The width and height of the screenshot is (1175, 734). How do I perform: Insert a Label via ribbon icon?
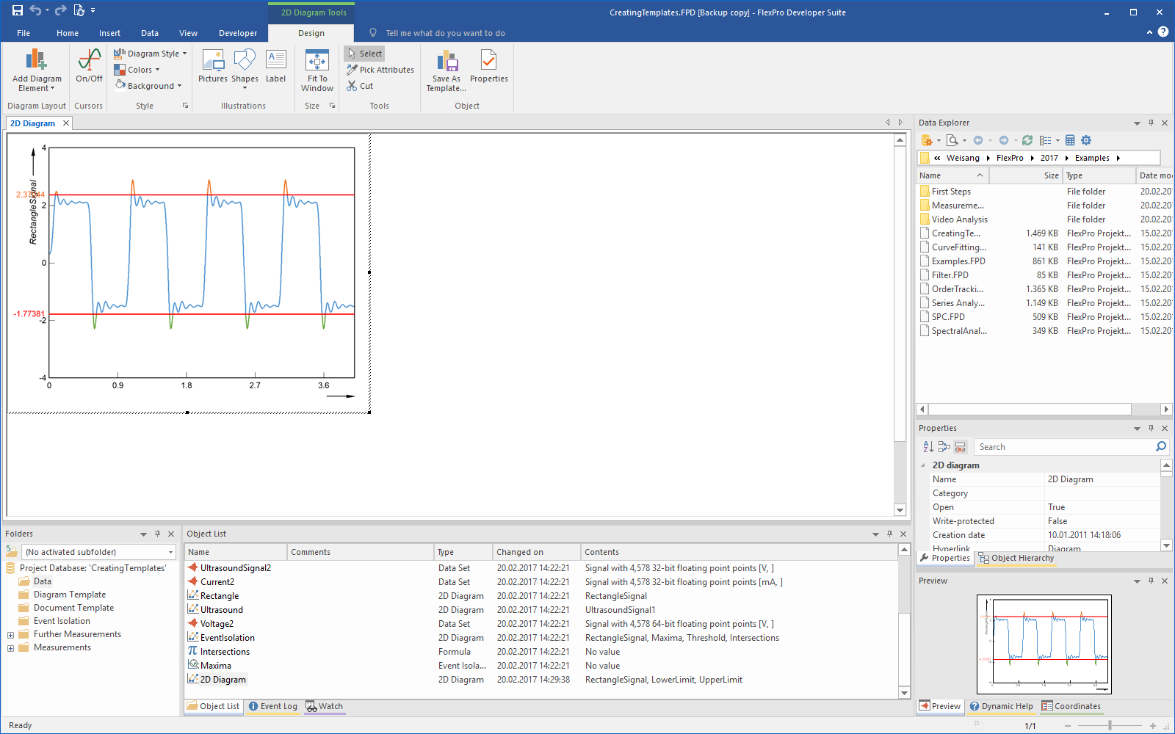click(275, 65)
